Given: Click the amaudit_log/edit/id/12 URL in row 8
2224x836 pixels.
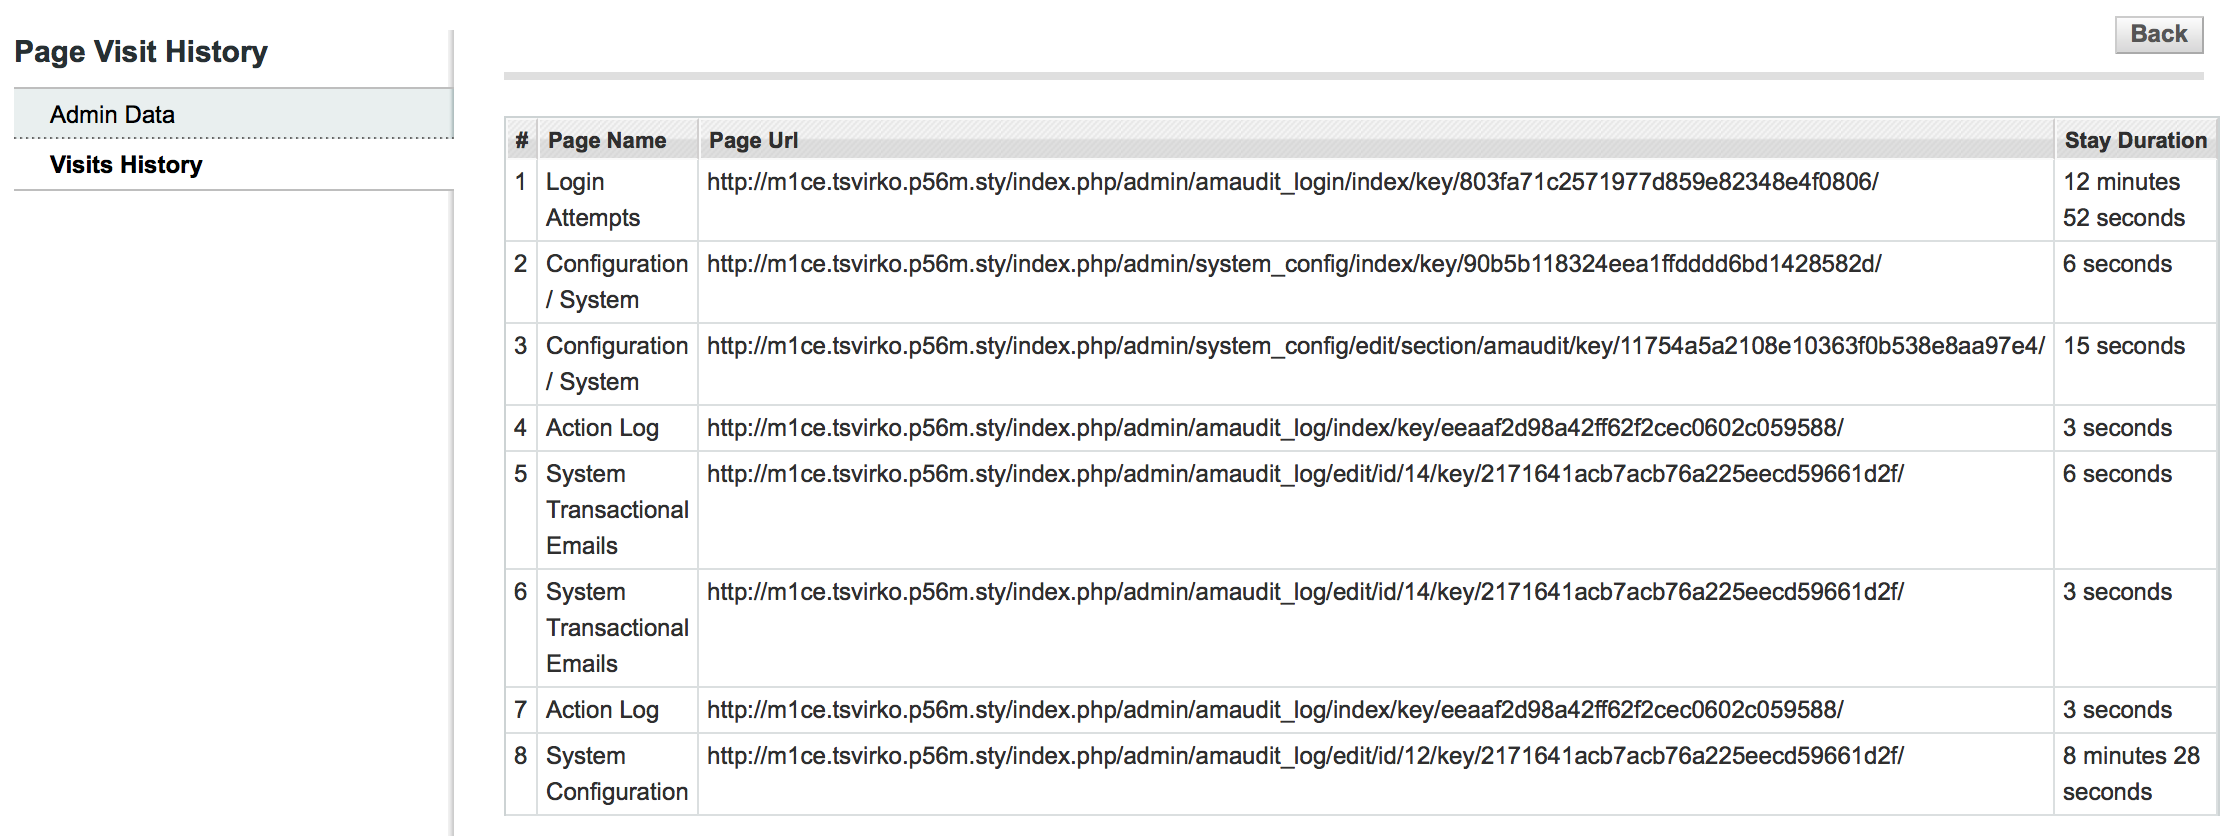Looking at the screenshot, I should [x=1305, y=756].
